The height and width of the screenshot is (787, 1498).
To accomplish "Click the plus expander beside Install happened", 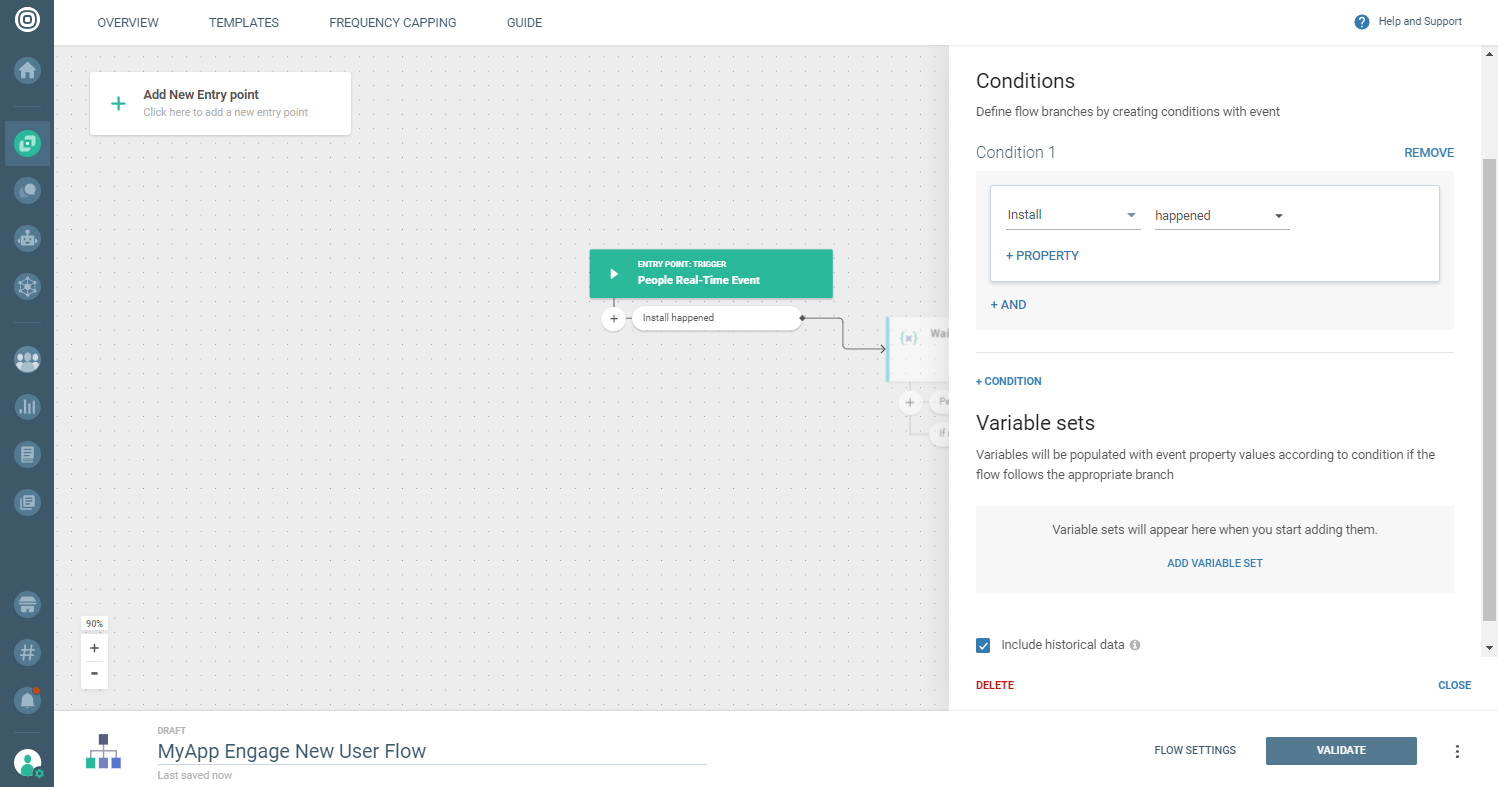I will click(x=614, y=319).
